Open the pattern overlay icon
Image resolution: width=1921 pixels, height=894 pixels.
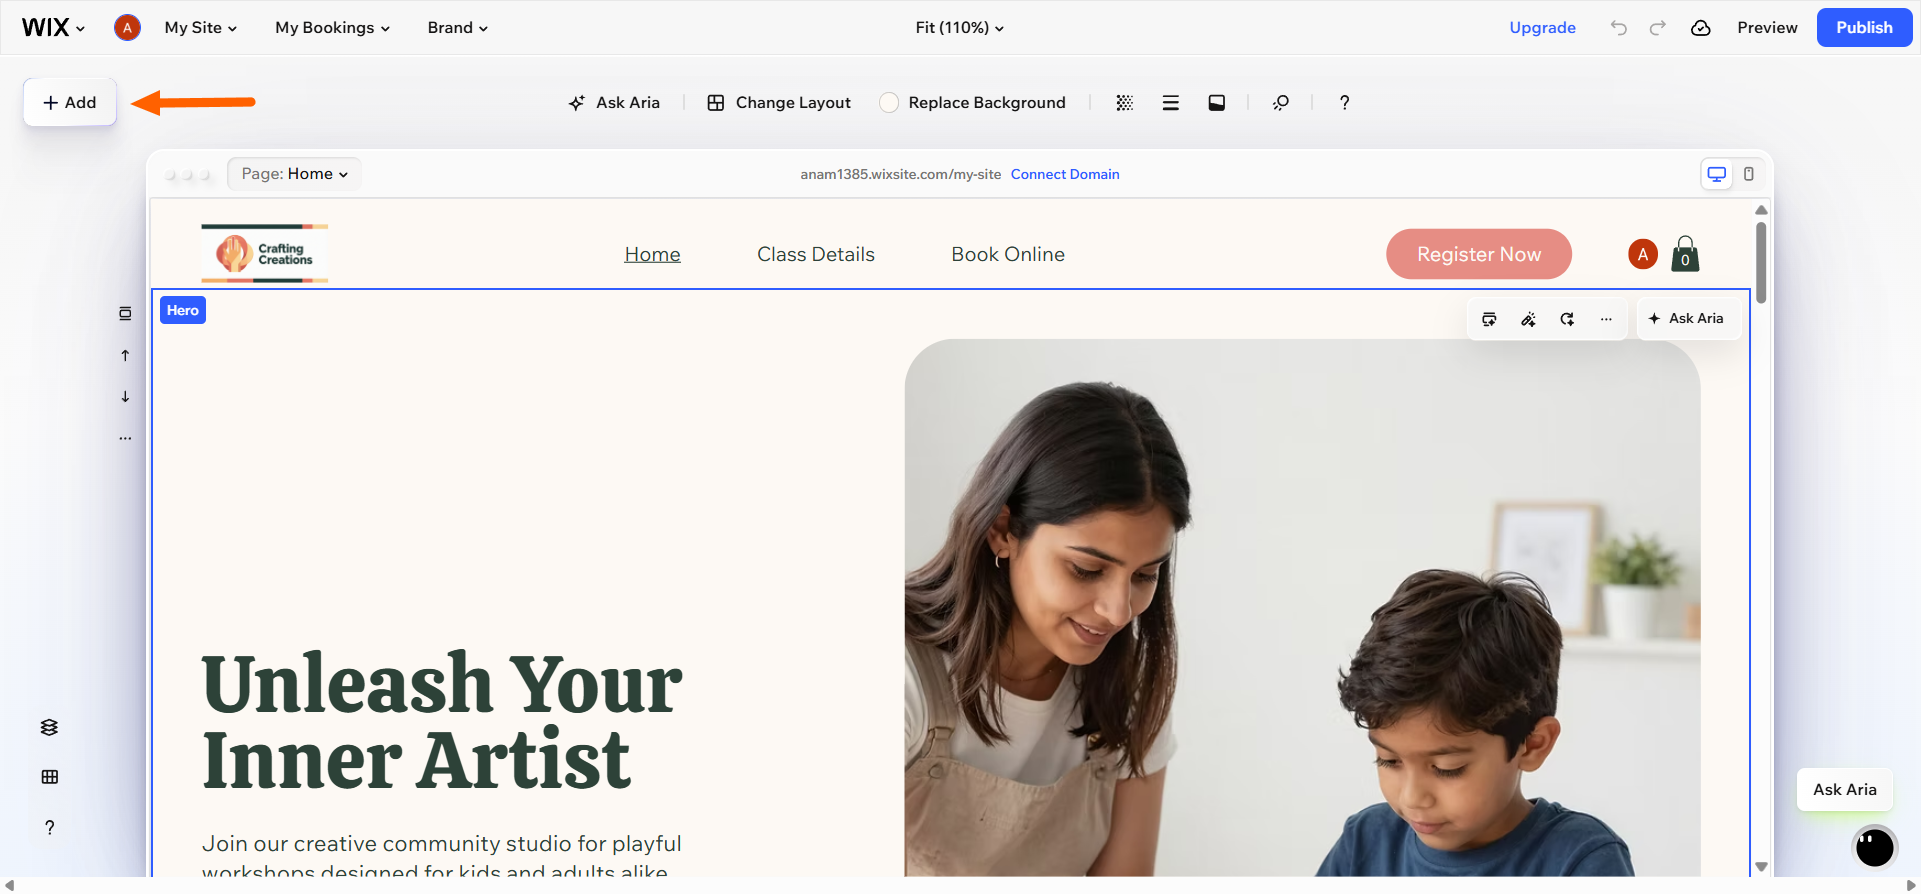click(1124, 103)
